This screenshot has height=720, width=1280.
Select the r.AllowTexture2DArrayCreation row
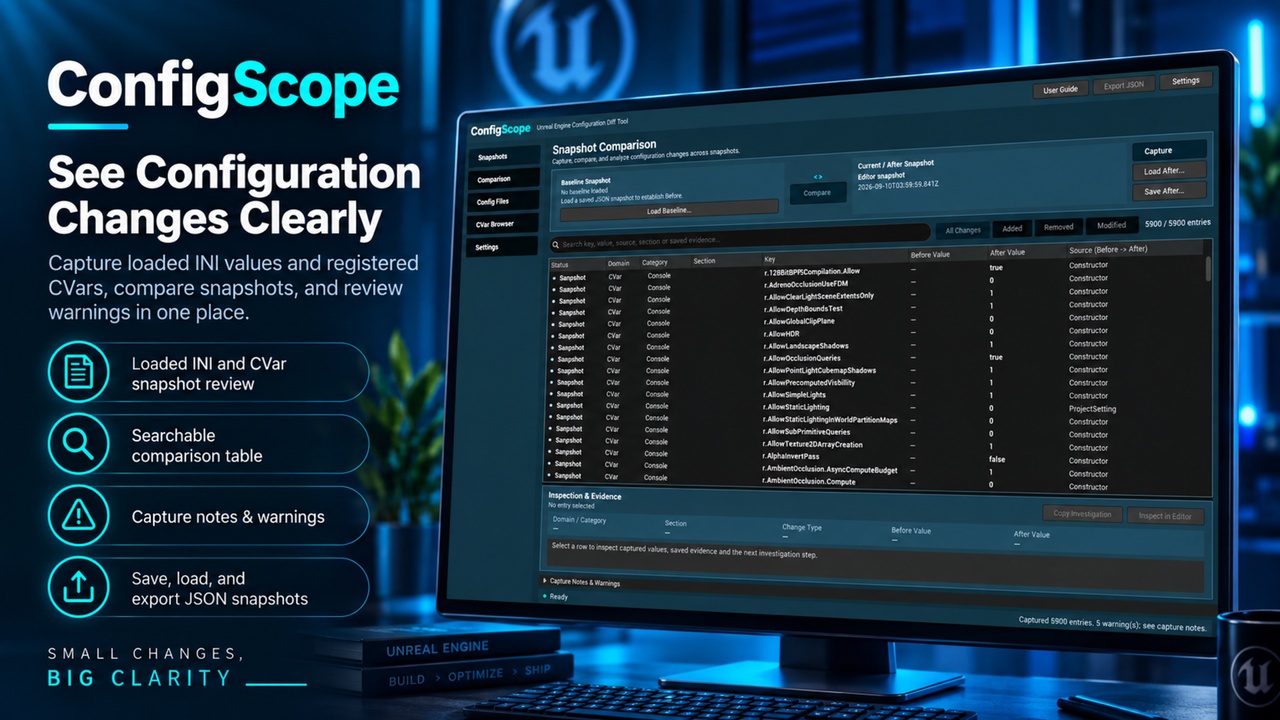click(878, 446)
